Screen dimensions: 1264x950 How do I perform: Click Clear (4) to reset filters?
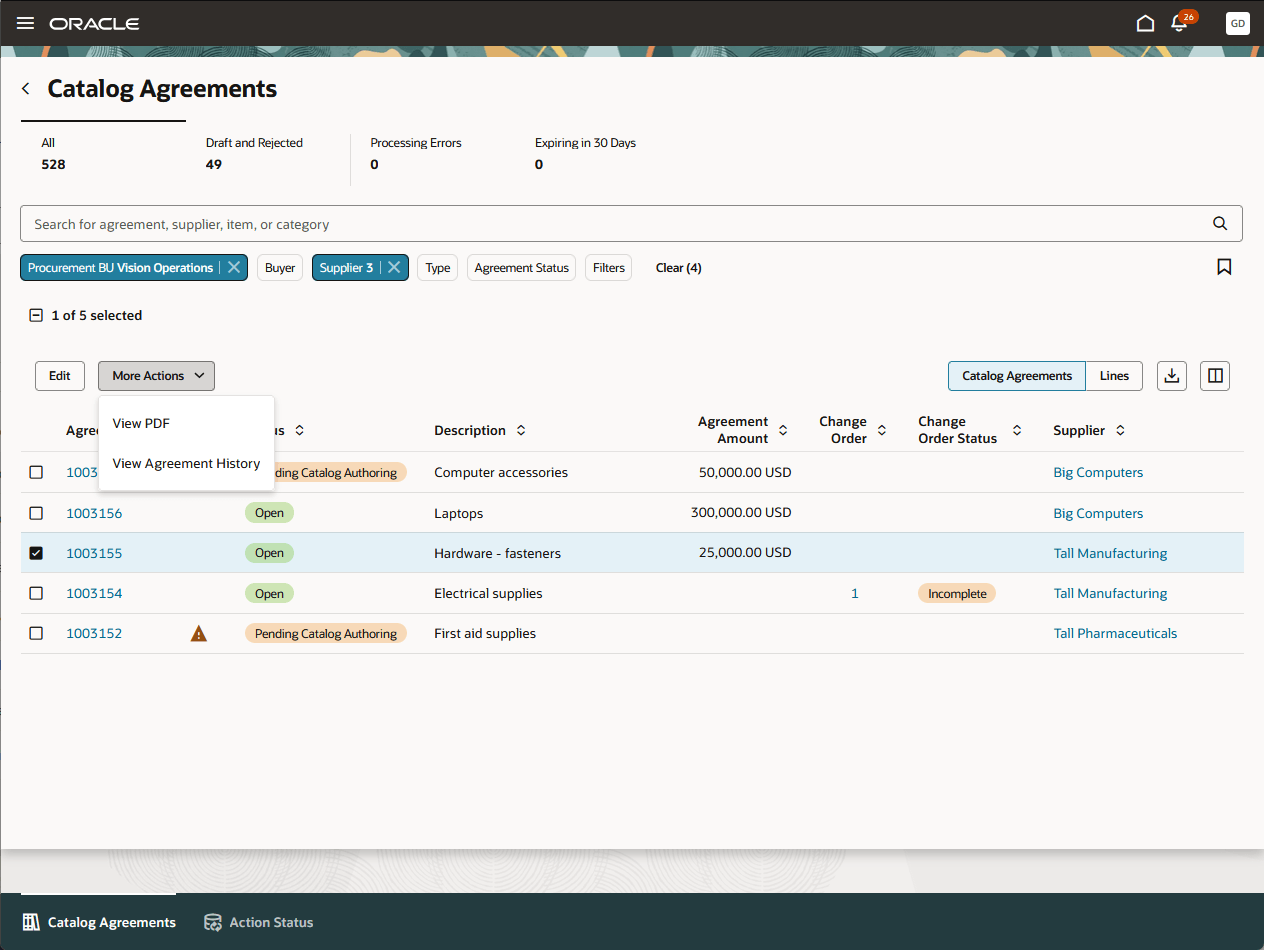click(x=678, y=267)
